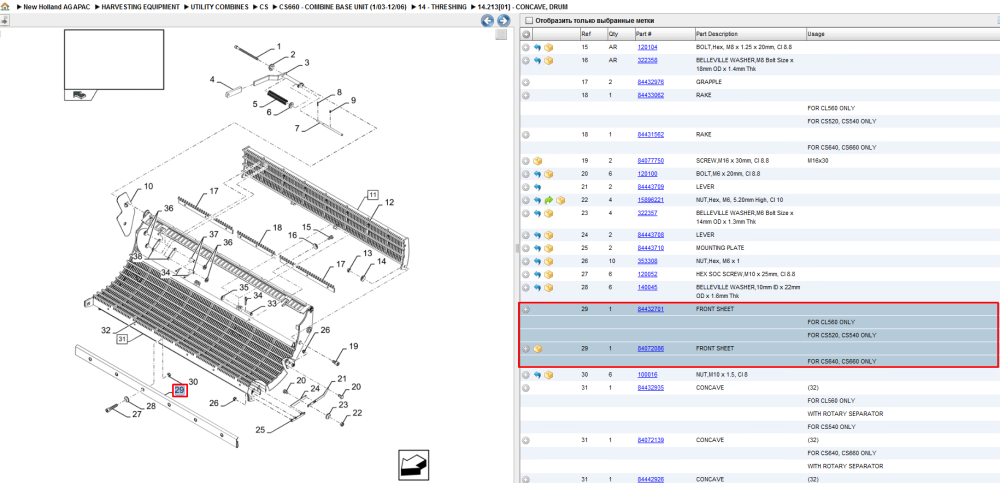Select FOR CS640, CS660 ONLY under FRONT SHEET
The image size is (1000, 483).
[x=842, y=362]
